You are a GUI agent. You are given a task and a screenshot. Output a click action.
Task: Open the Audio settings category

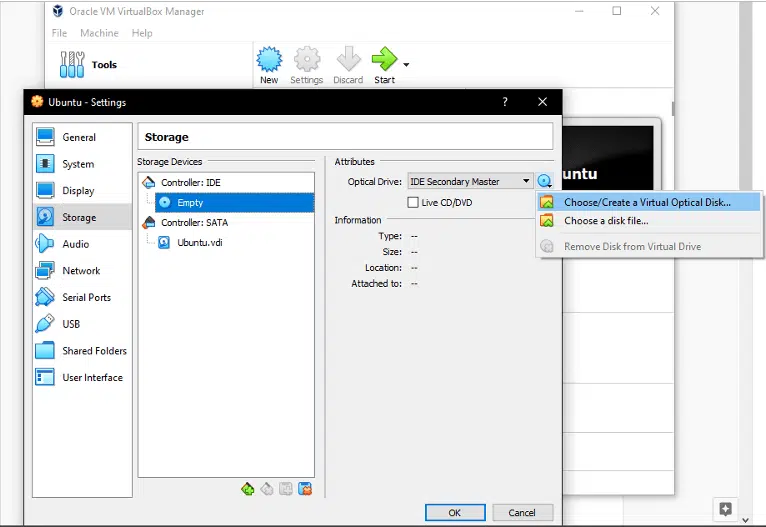click(82, 244)
